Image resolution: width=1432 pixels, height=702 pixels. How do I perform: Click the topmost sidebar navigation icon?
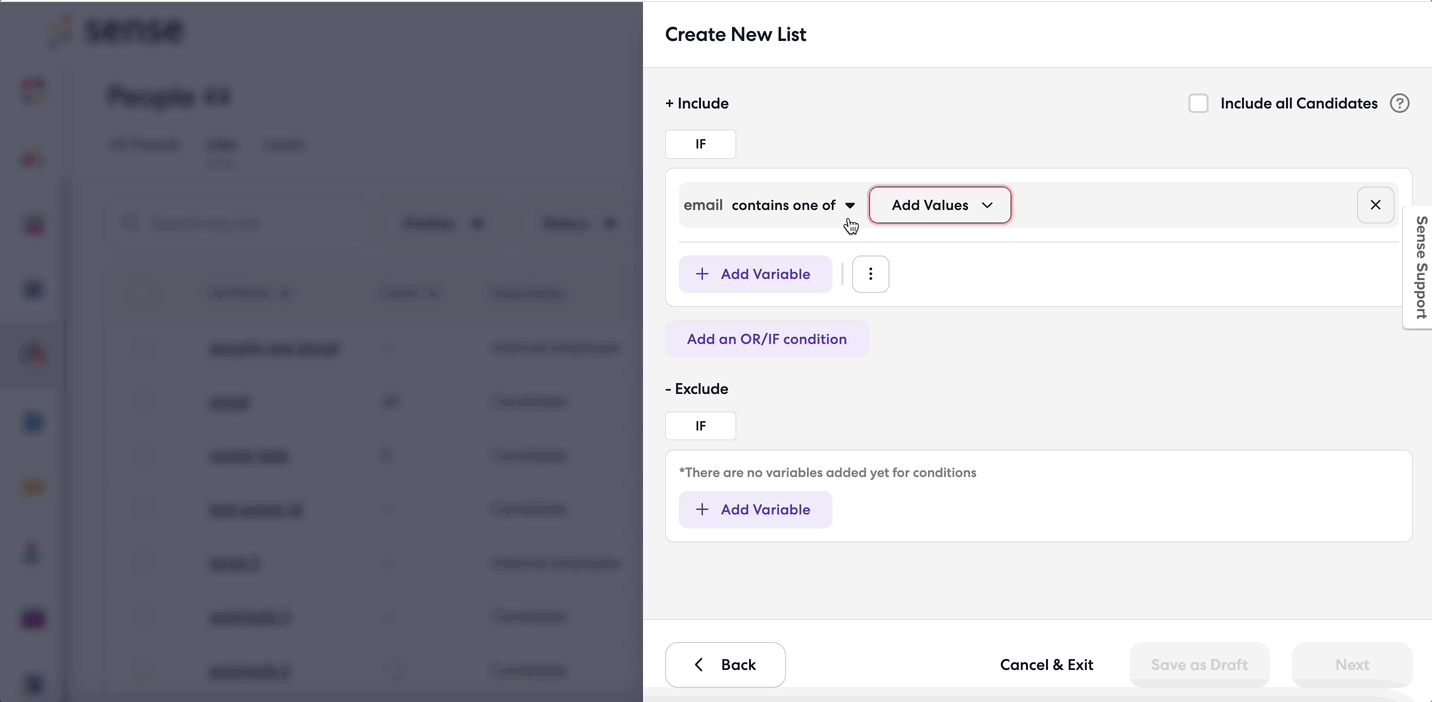(33, 90)
